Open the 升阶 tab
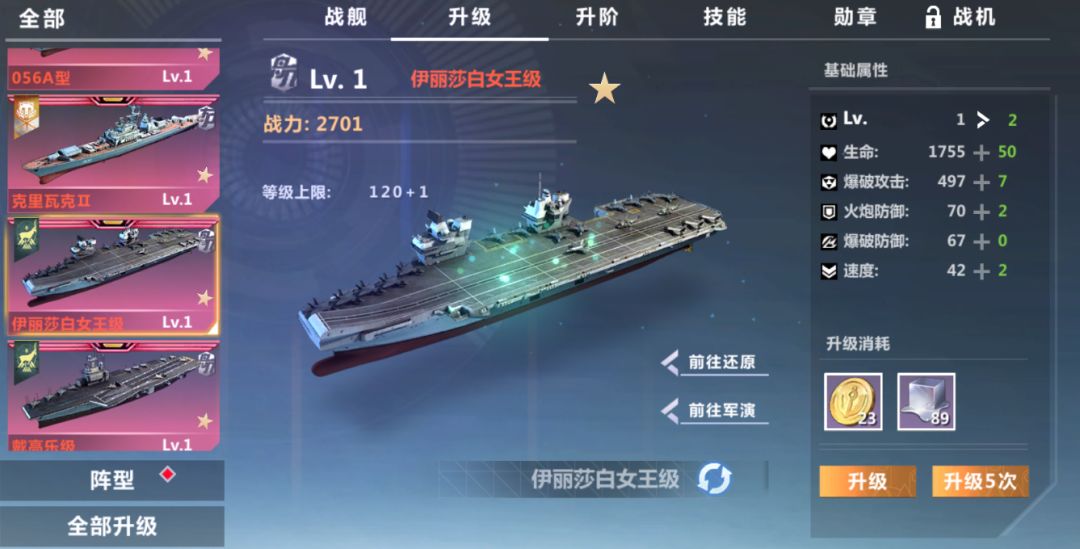1080x549 pixels. point(596,17)
